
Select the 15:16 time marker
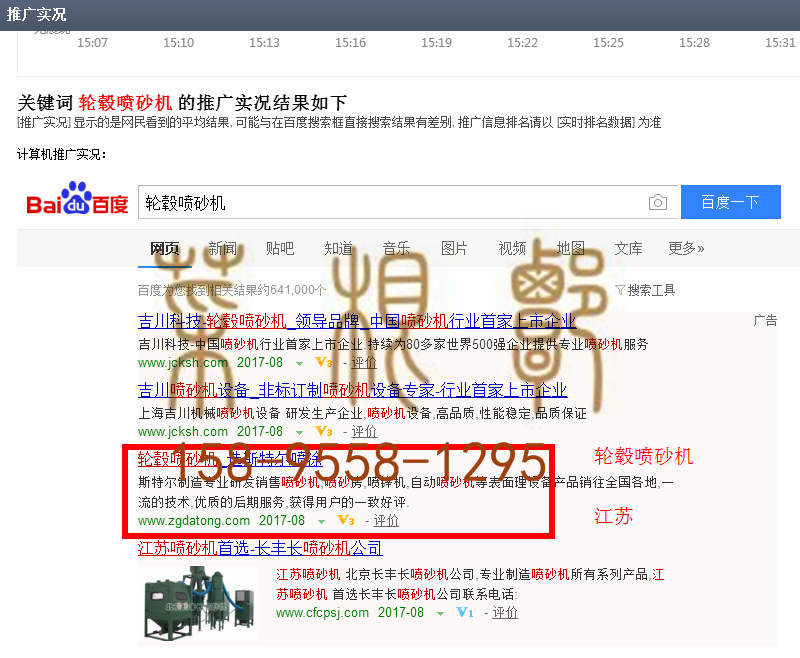point(351,42)
